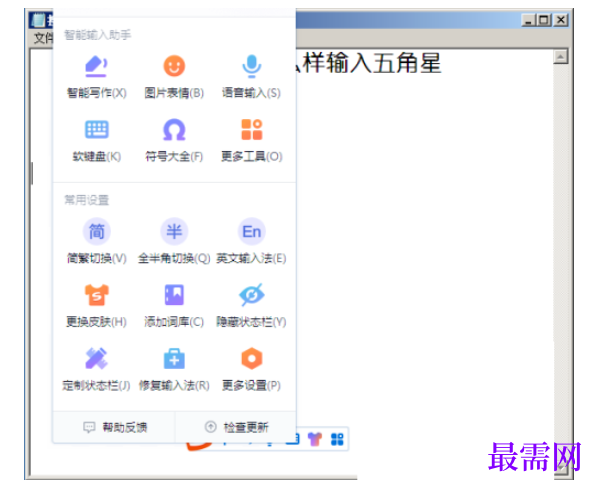
Task: Click 帮助反馈 help feedback button
Action: pos(115,427)
